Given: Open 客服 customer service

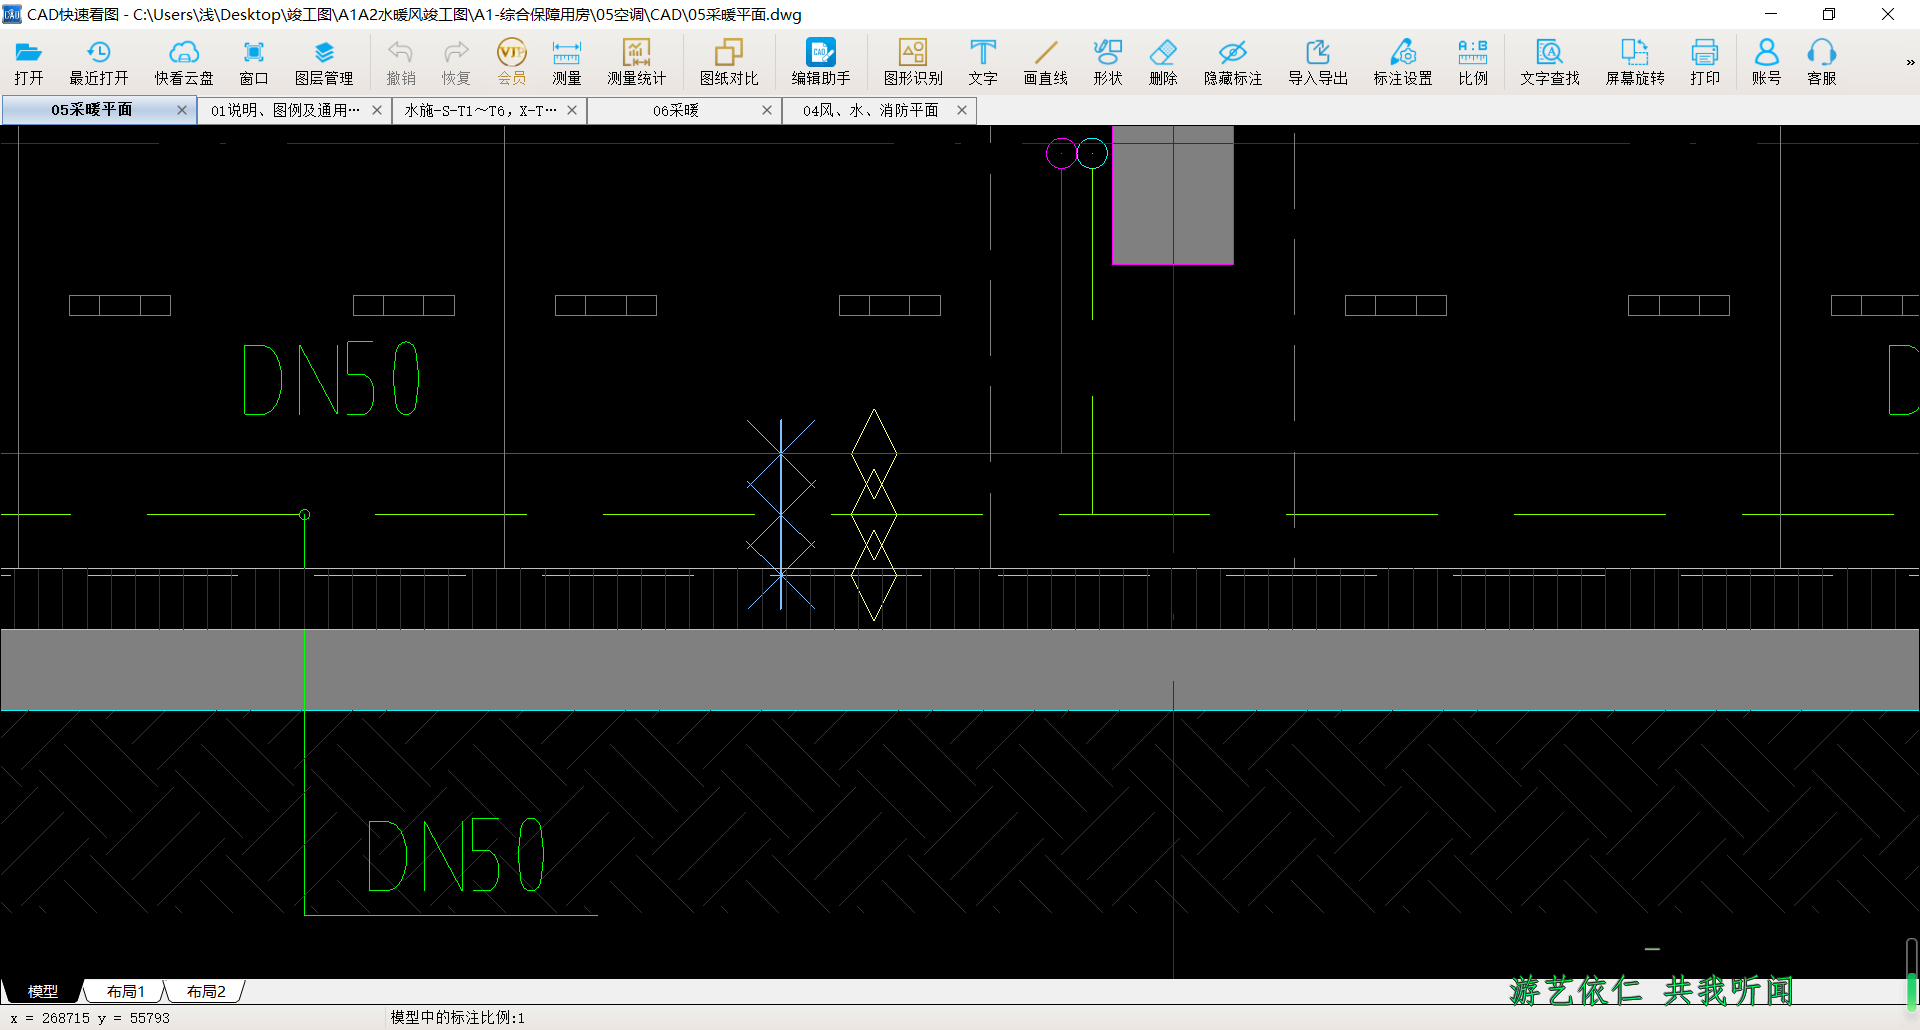Looking at the screenshot, I should pyautogui.click(x=1822, y=62).
